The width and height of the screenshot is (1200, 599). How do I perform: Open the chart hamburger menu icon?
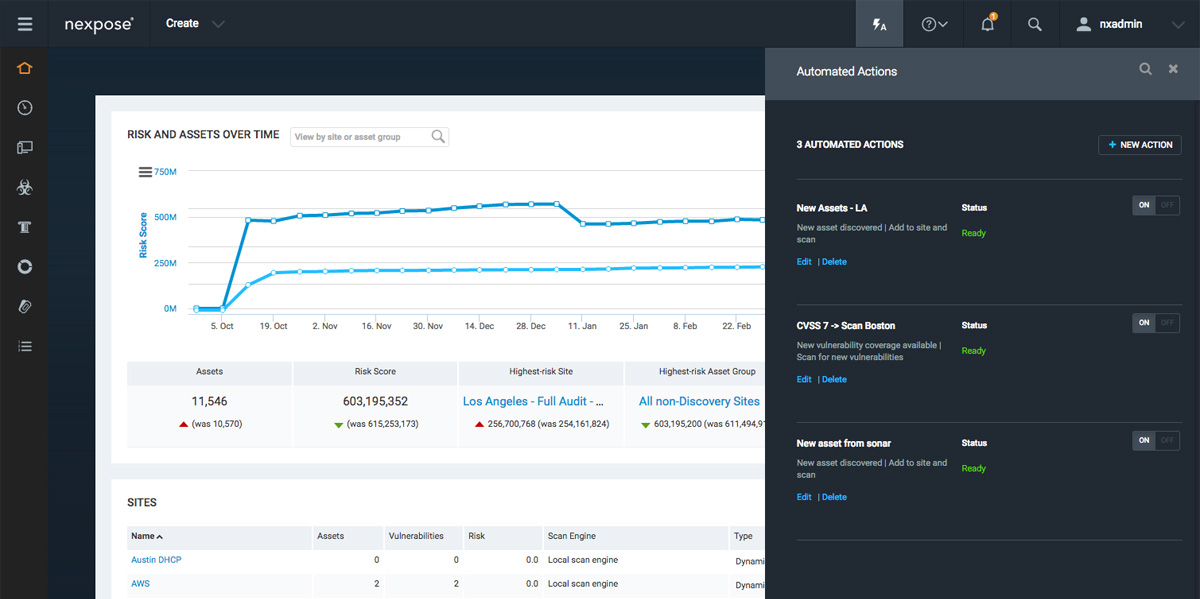(145, 172)
